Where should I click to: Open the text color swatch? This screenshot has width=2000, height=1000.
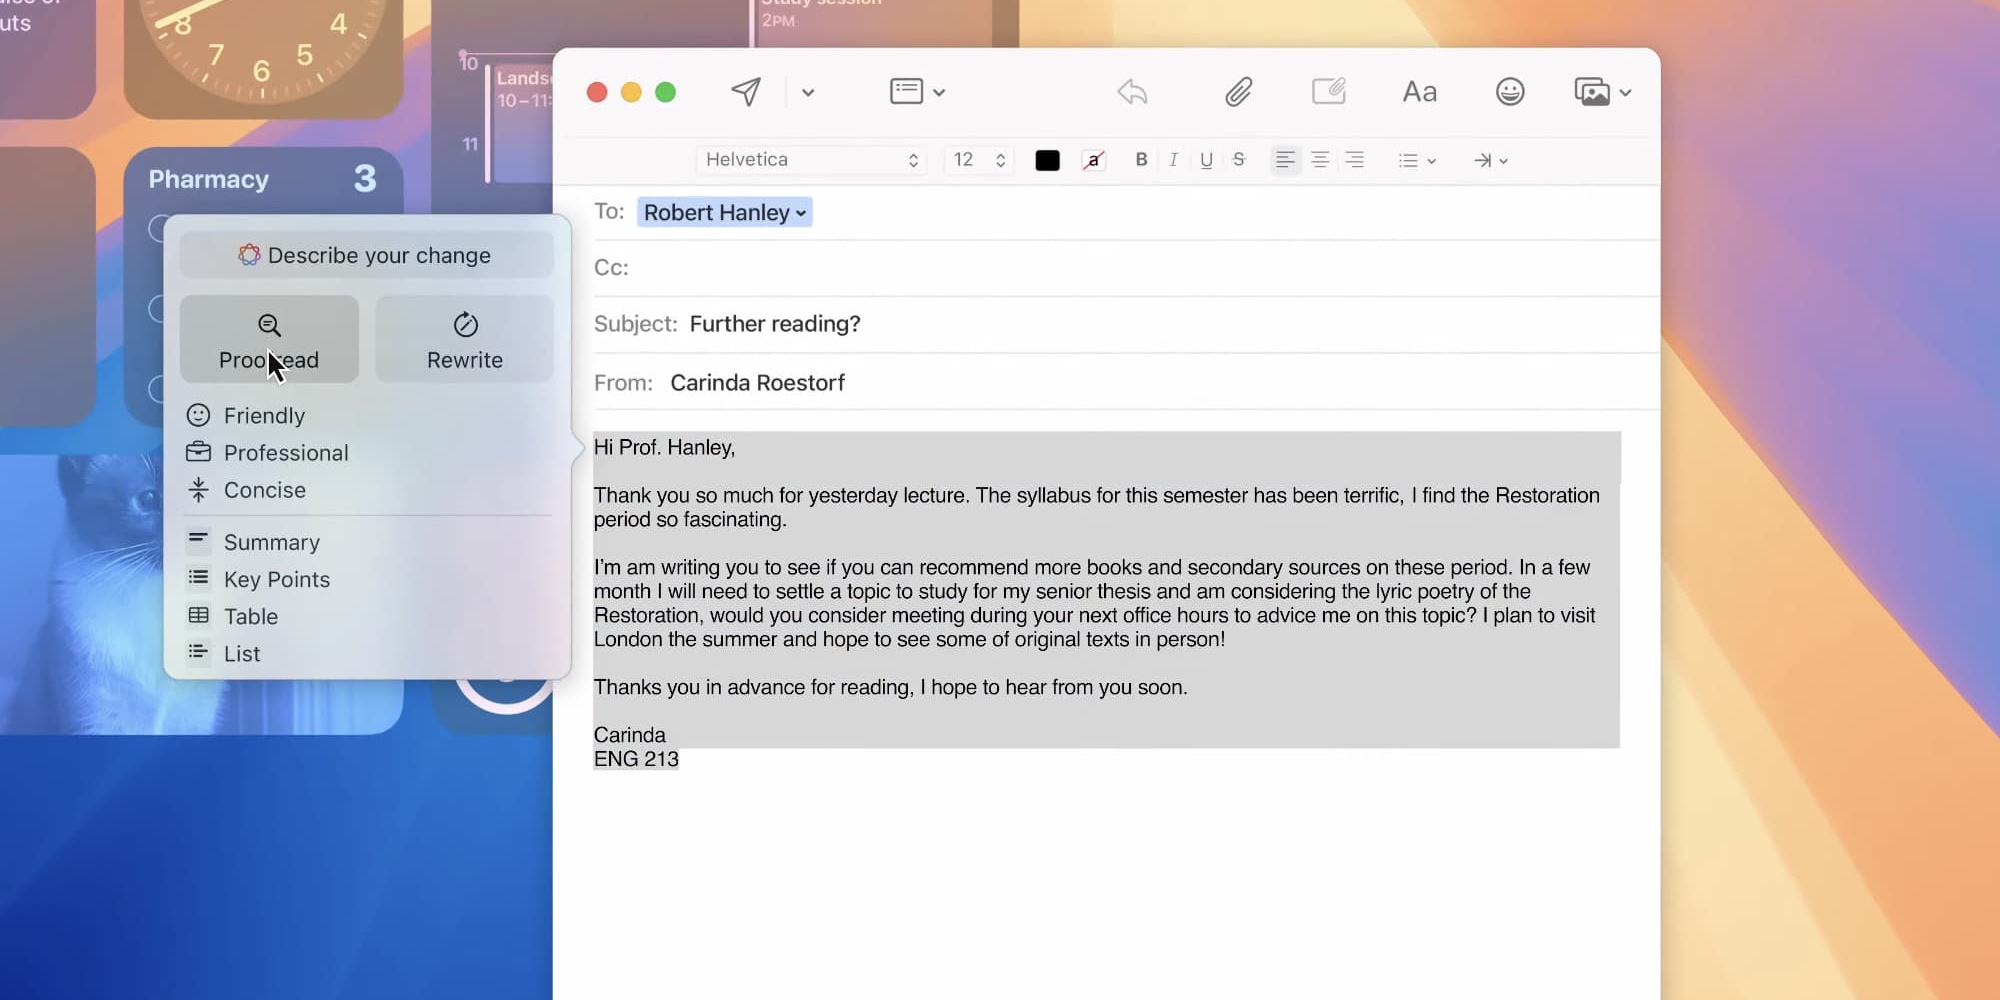coord(1046,160)
